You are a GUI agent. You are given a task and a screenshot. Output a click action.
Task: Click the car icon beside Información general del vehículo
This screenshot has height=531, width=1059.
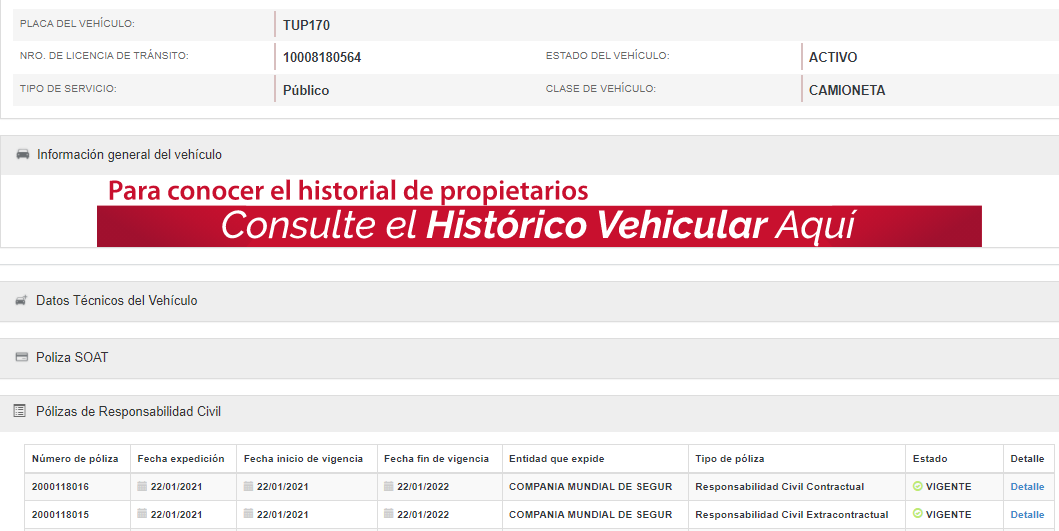coord(22,155)
